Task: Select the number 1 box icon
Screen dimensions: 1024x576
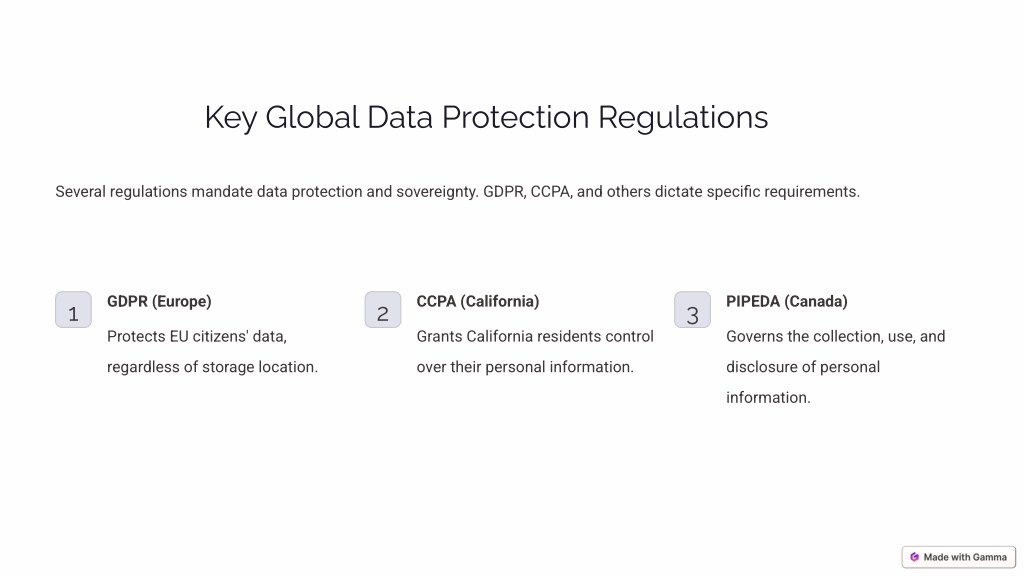Action: point(73,310)
